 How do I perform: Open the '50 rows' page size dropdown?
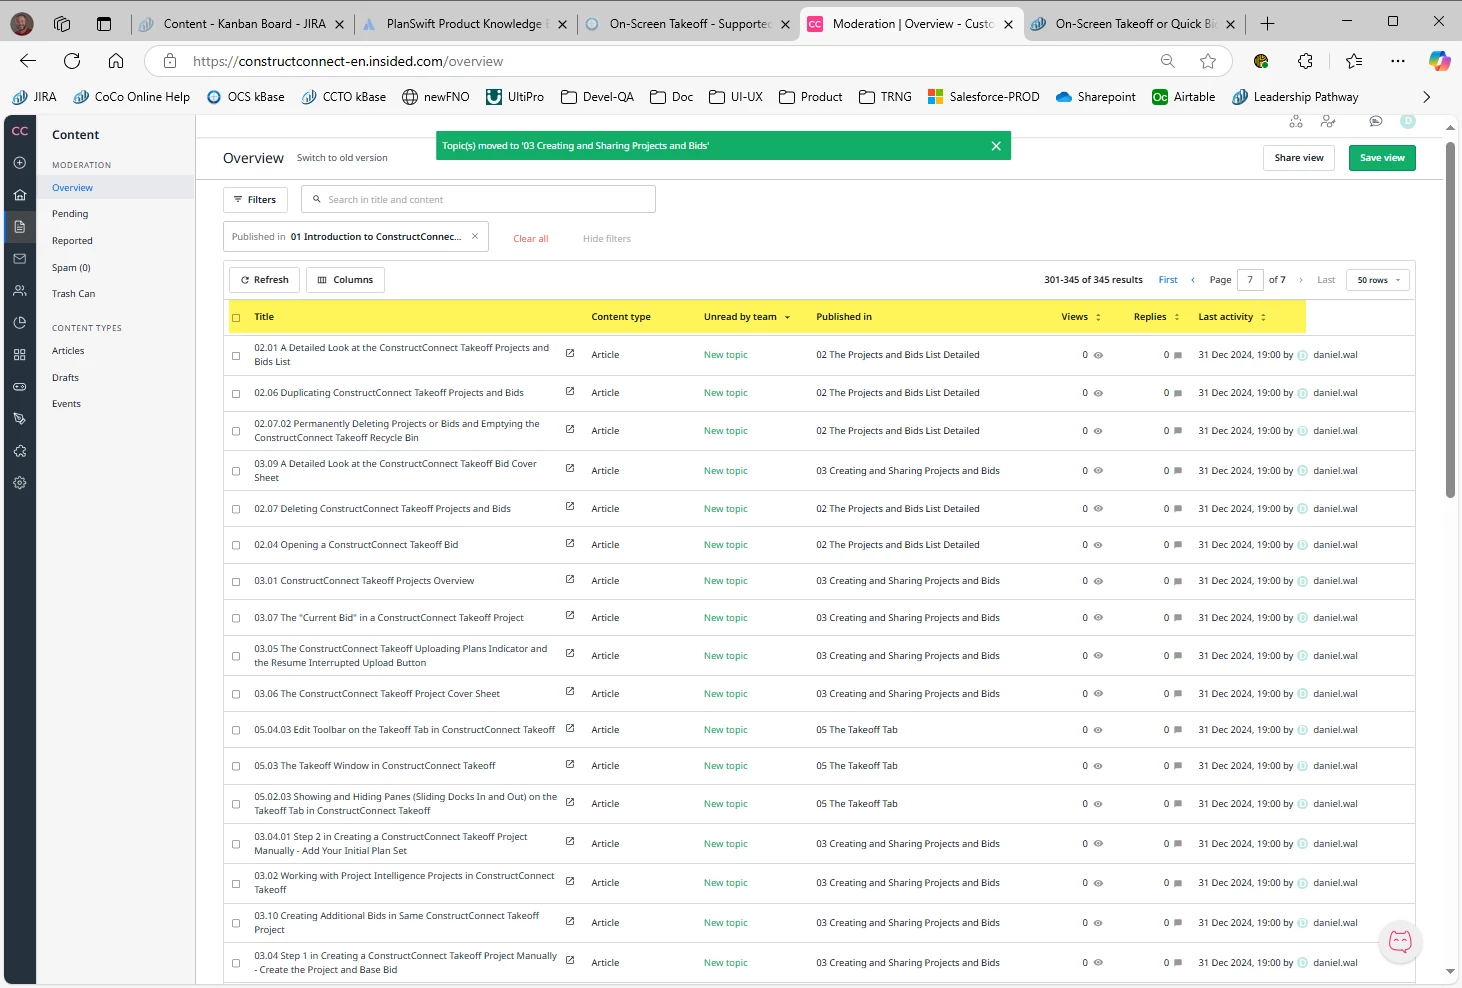(1378, 280)
